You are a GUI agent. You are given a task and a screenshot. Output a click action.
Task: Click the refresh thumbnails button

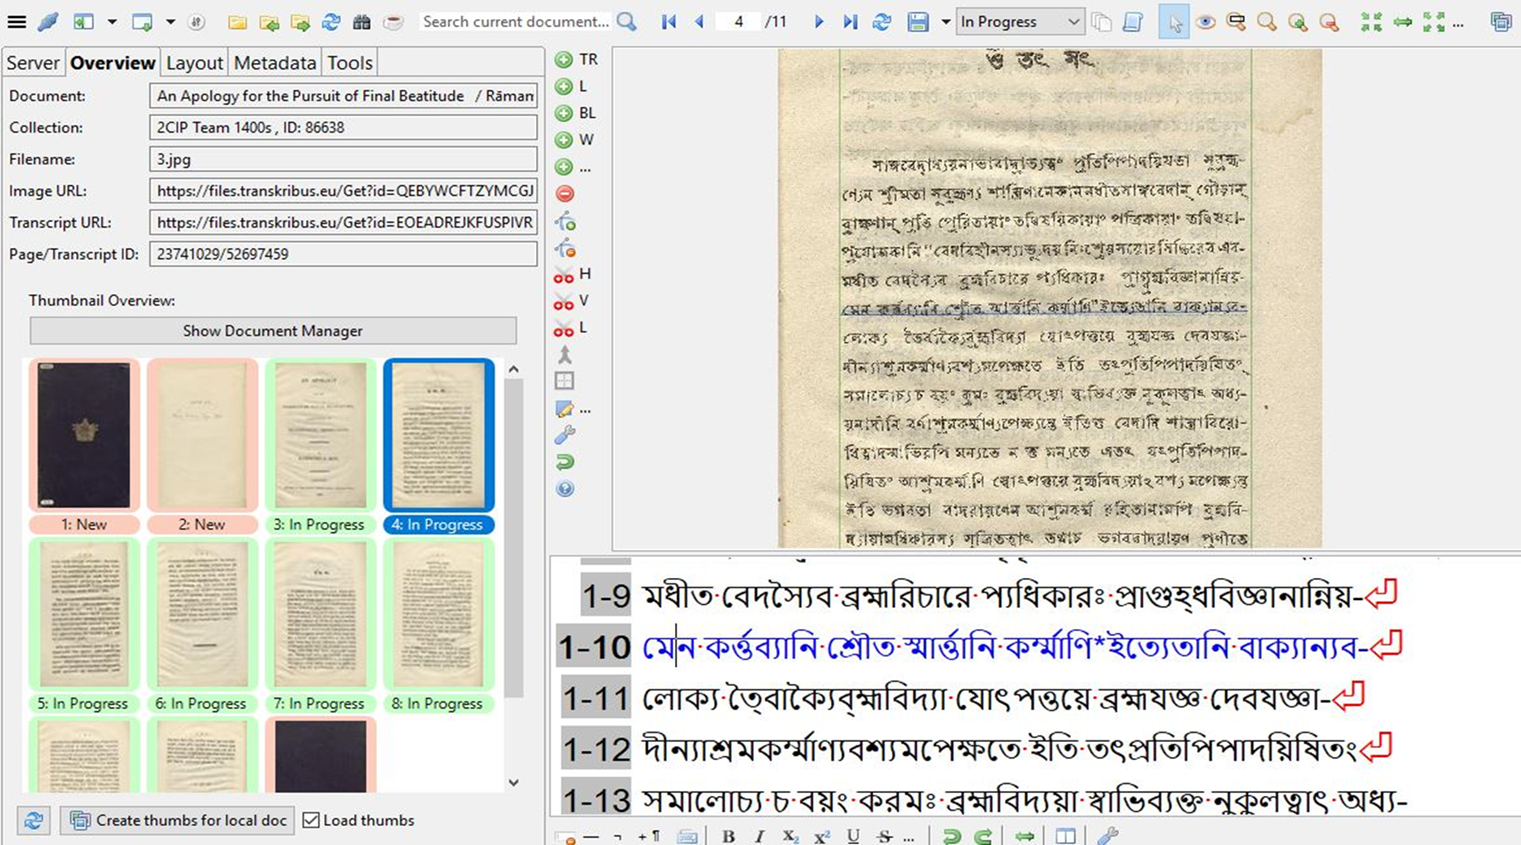tap(33, 820)
